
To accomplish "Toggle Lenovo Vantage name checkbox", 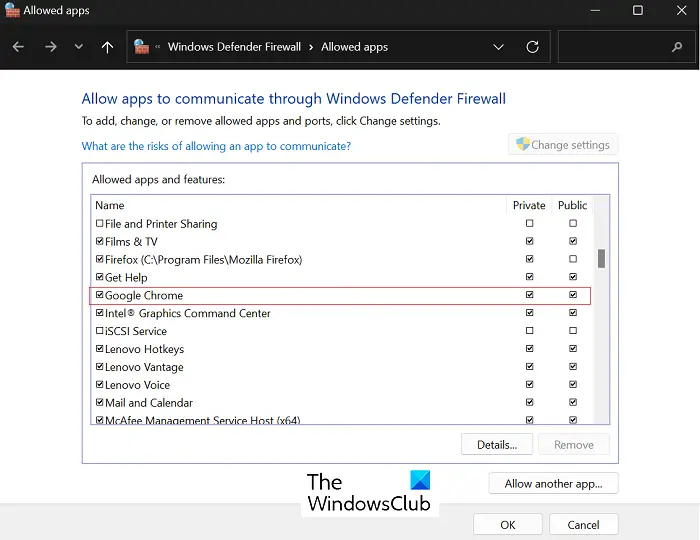I will [100, 366].
